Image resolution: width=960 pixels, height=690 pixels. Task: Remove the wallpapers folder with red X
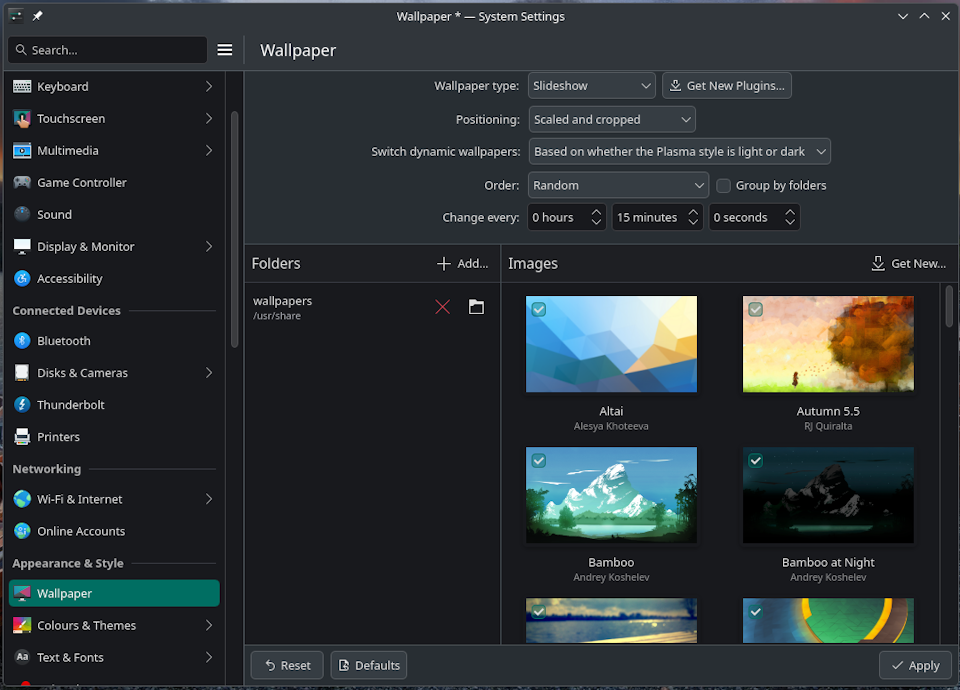[442, 307]
